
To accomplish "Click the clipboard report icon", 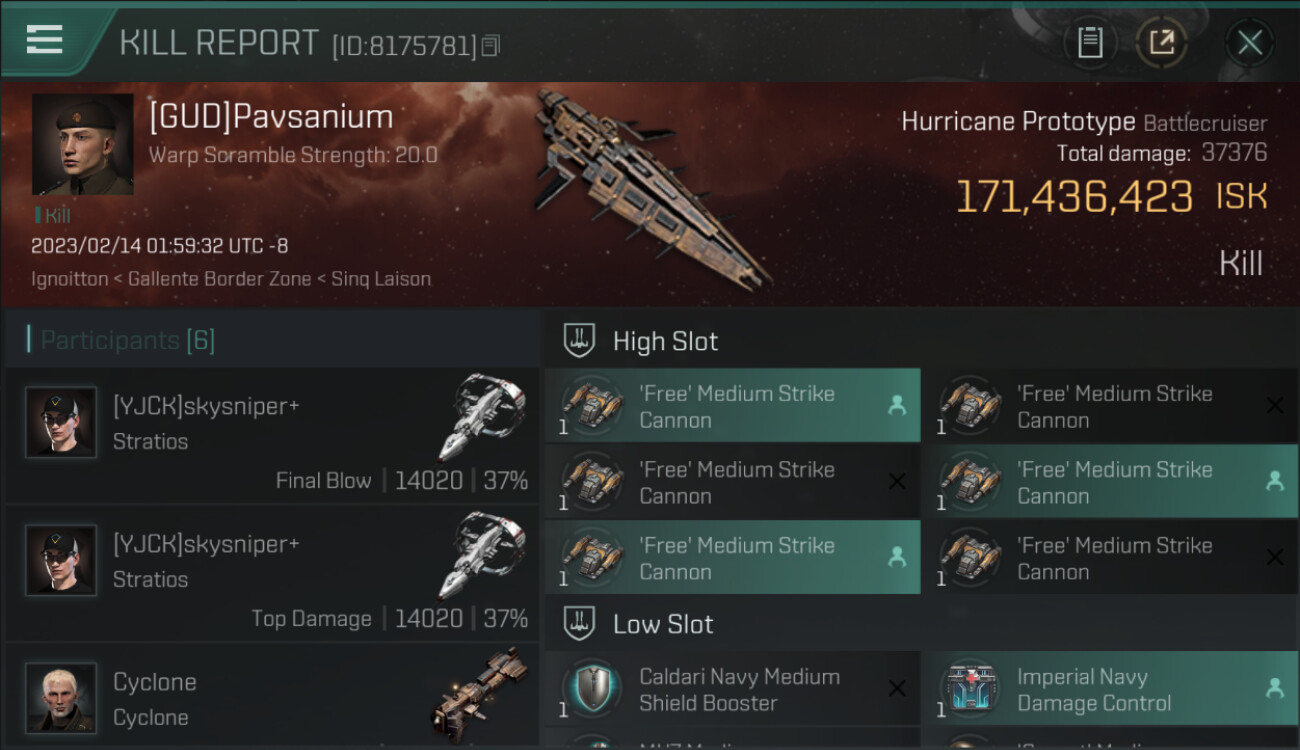I will [x=1090, y=42].
